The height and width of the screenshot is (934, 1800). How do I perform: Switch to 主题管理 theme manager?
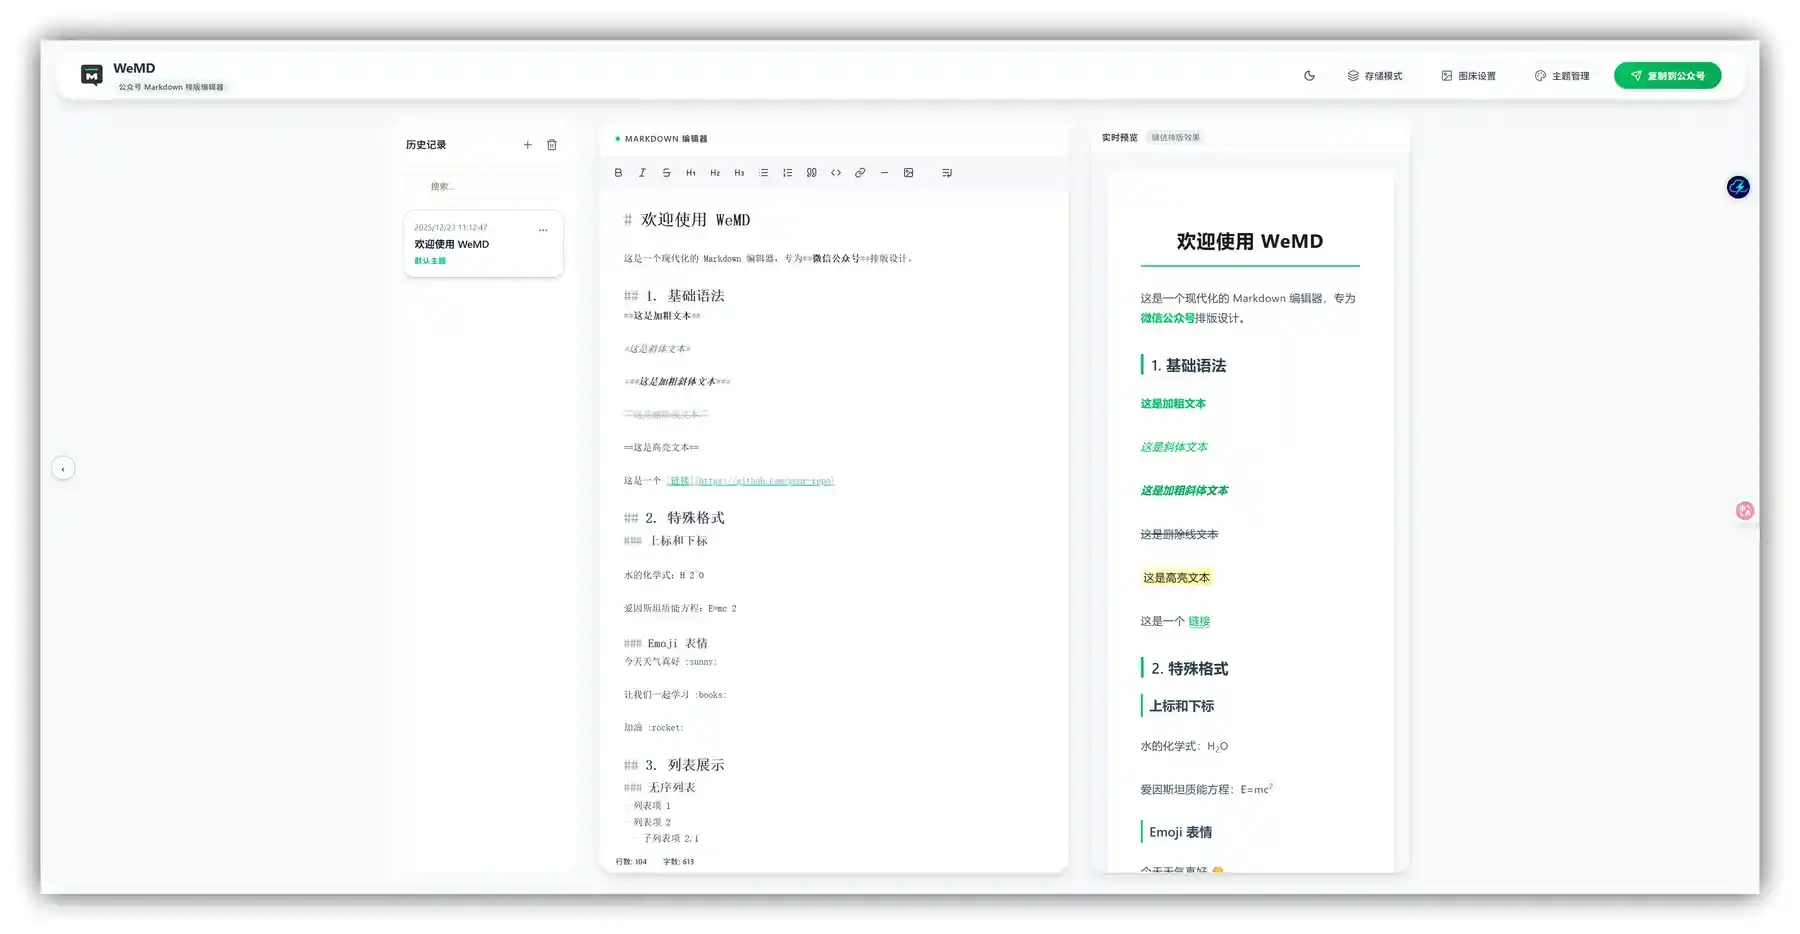click(x=1563, y=75)
